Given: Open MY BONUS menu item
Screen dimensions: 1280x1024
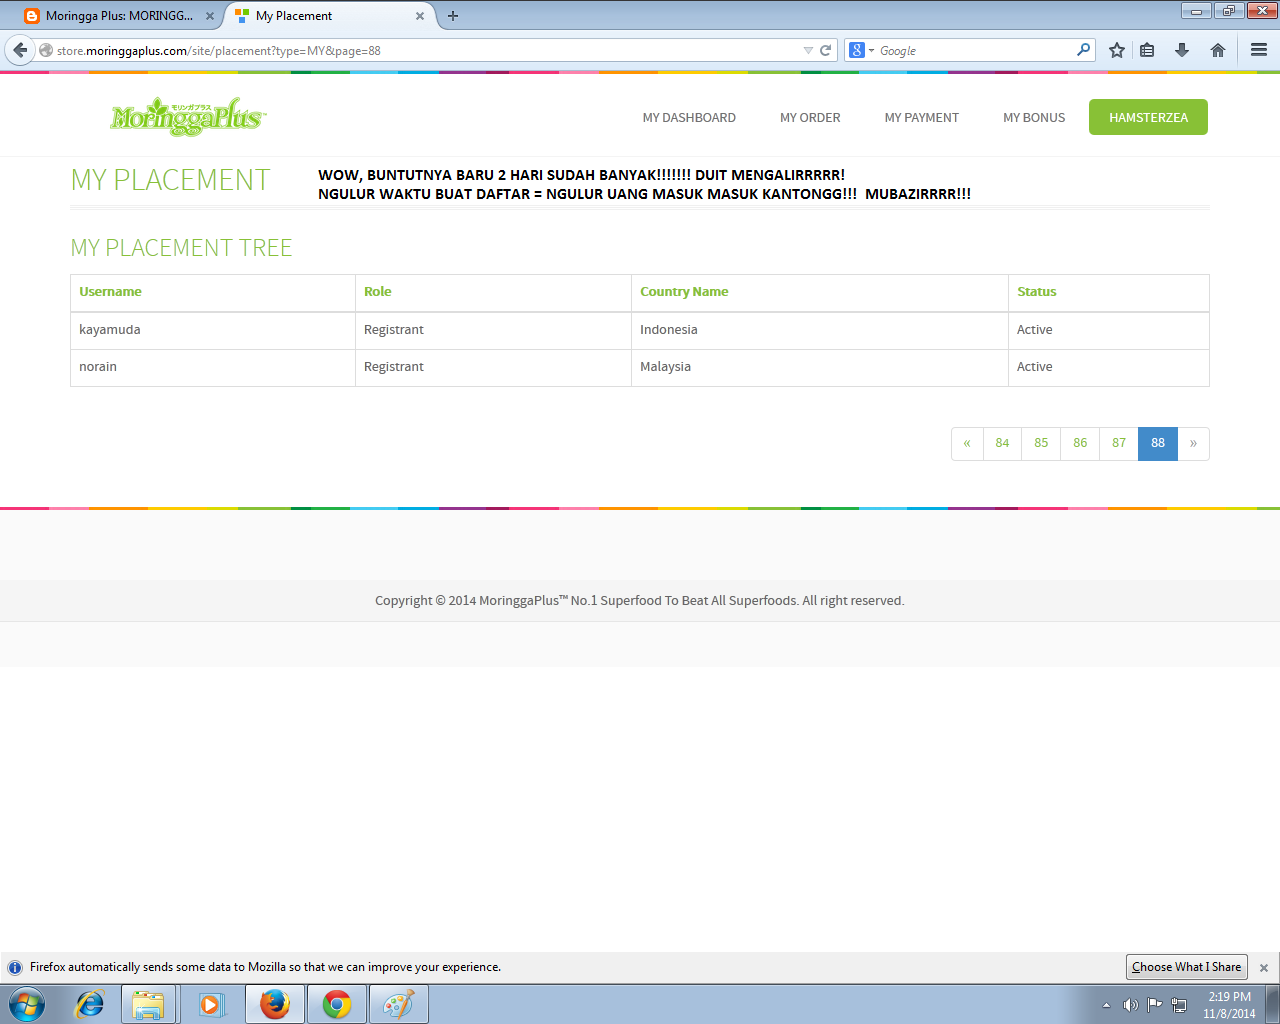Looking at the screenshot, I should click(x=1034, y=118).
